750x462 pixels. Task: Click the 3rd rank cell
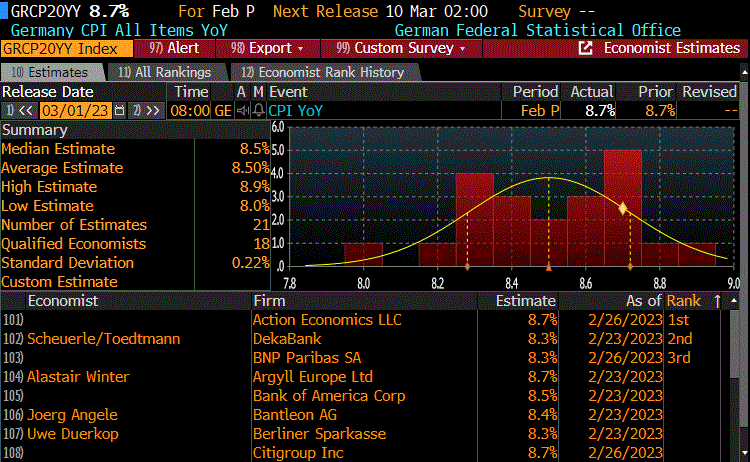coord(679,358)
